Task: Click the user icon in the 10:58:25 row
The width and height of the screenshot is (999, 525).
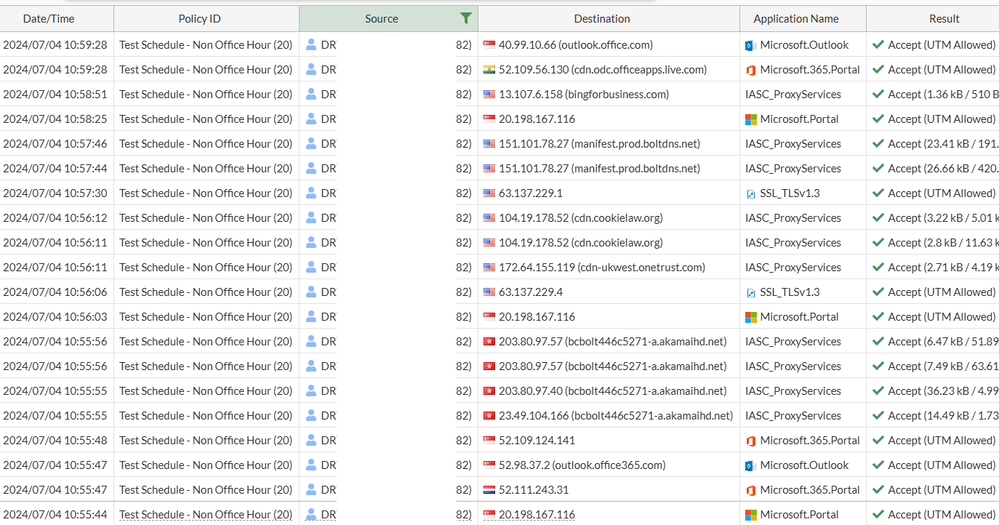Action: click(x=311, y=119)
